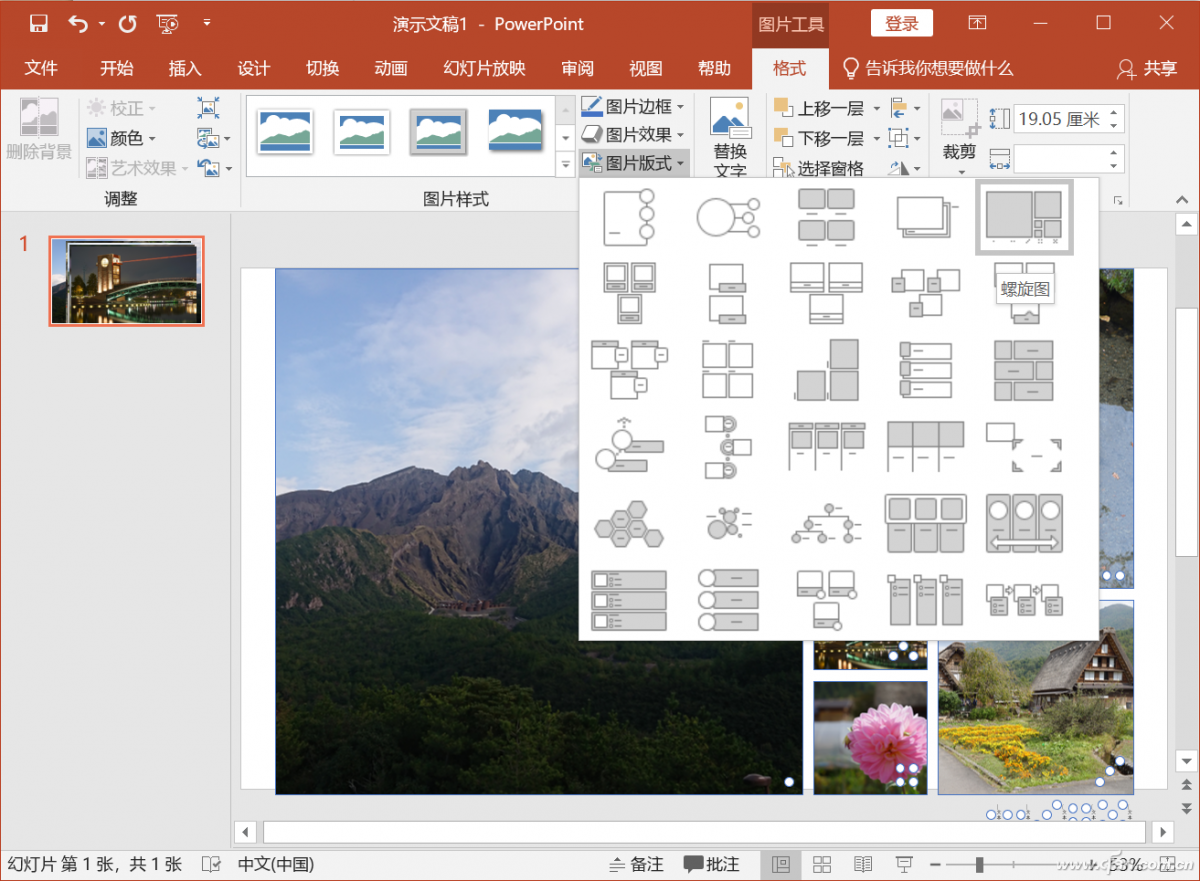1200x881 pixels.
Task: Open 图片效果 picture effects dropdown
Action: pyautogui.click(x=634, y=134)
